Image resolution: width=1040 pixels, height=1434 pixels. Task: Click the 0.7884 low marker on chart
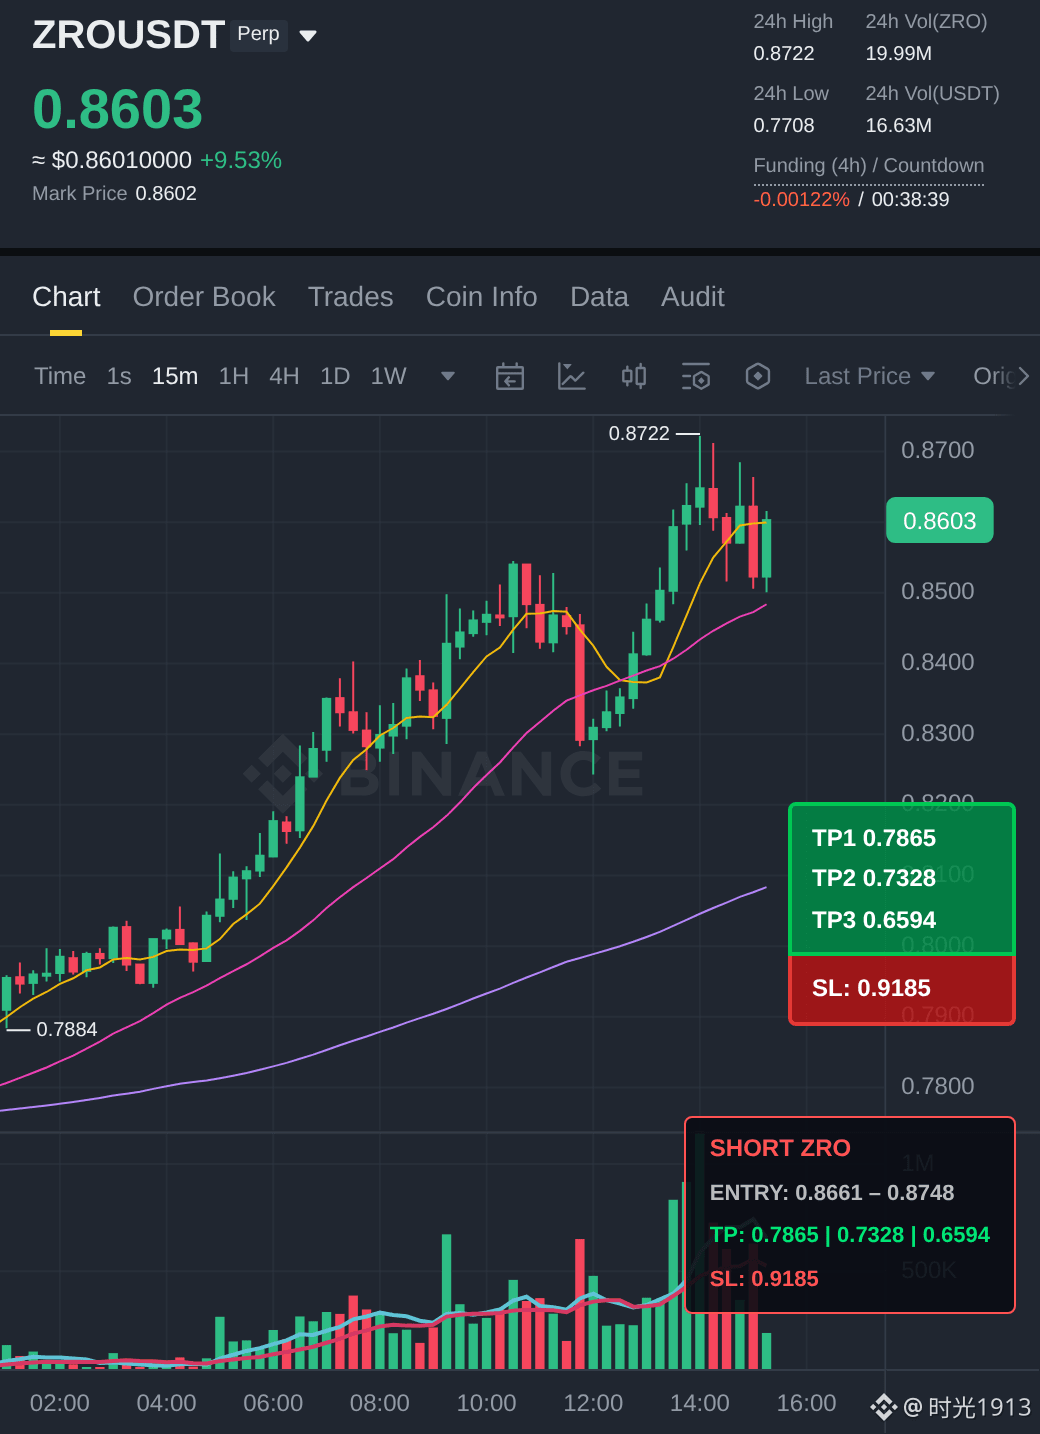coord(67,1029)
